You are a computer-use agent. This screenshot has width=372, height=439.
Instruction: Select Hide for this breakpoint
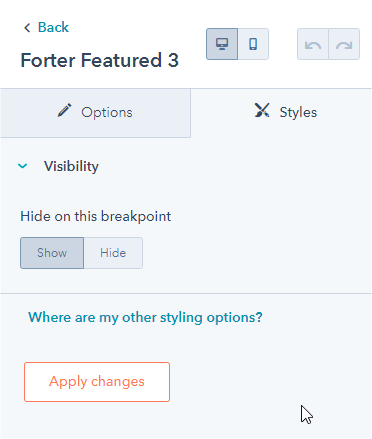tap(113, 253)
